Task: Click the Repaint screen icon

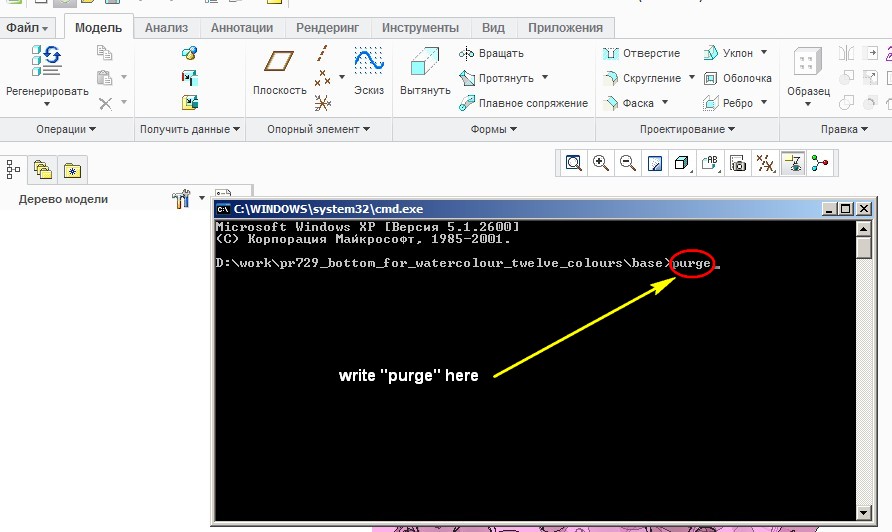Action: 655,164
